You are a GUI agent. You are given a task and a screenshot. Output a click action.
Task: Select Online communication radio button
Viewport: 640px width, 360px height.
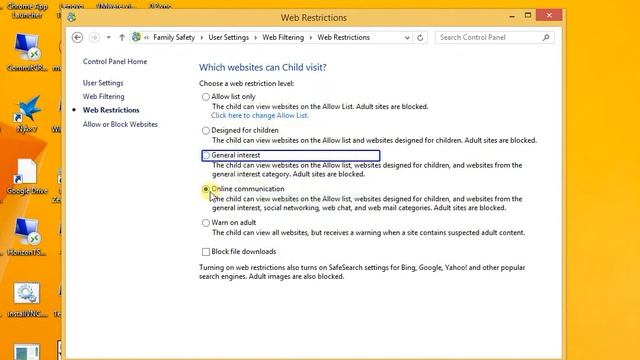pyautogui.click(x=206, y=189)
